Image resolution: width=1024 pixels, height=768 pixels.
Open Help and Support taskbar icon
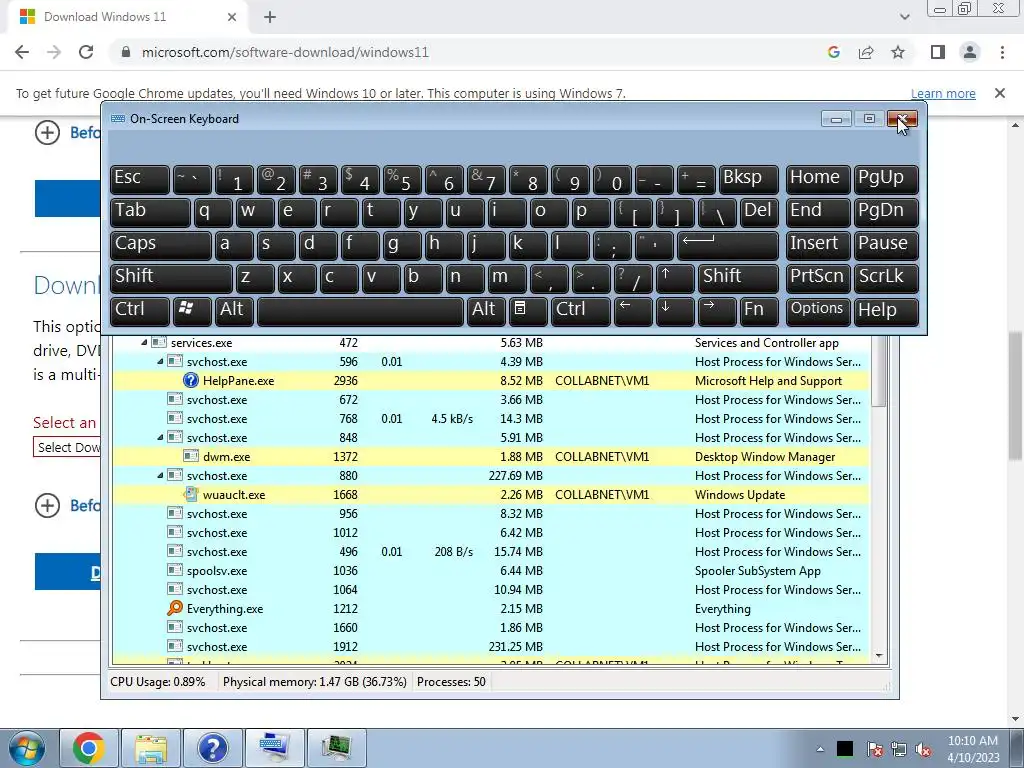pyautogui.click(x=212, y=748)
